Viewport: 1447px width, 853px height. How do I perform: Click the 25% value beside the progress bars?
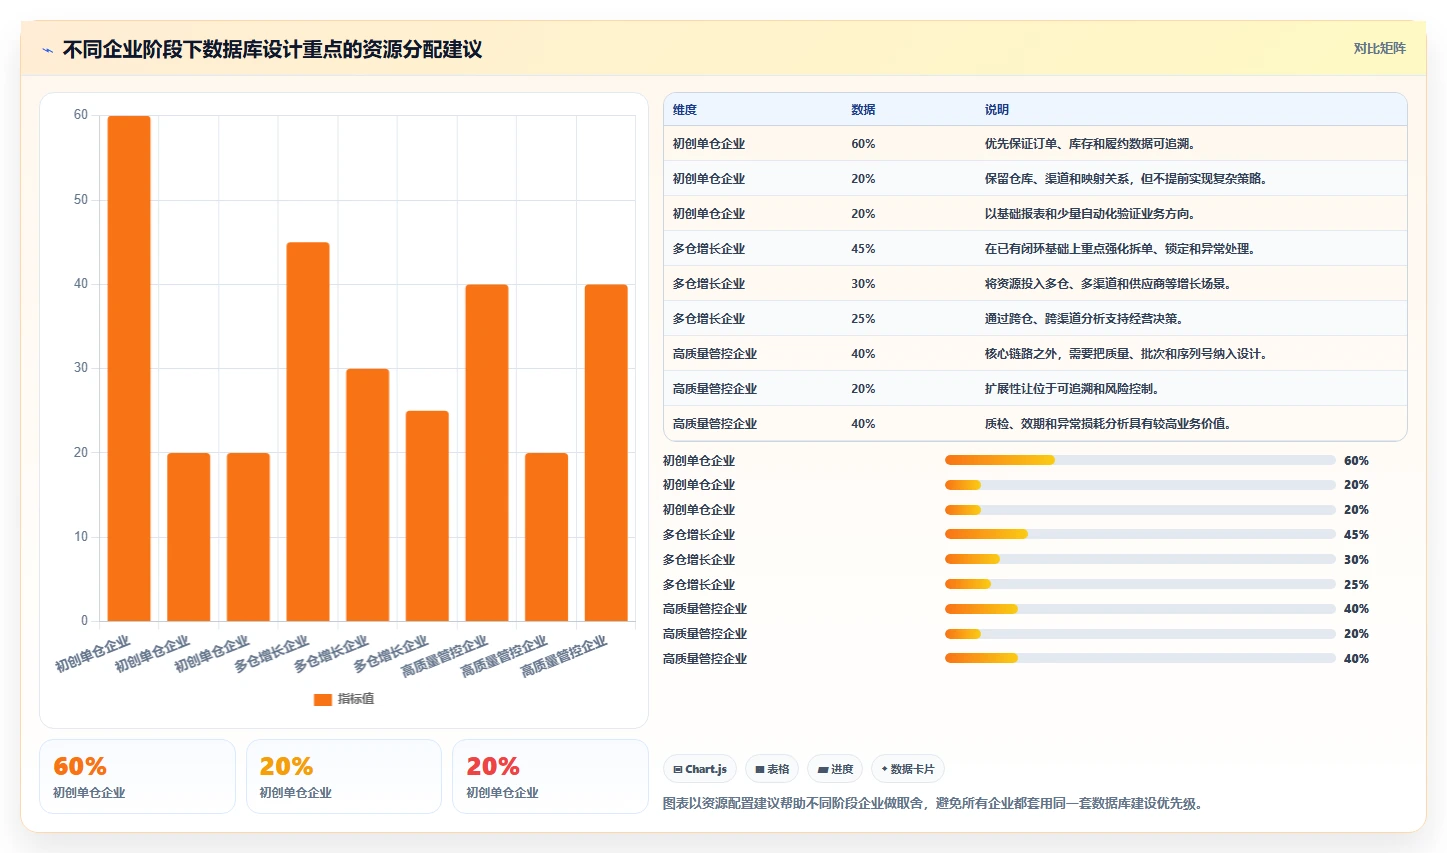pos(1356,585)
